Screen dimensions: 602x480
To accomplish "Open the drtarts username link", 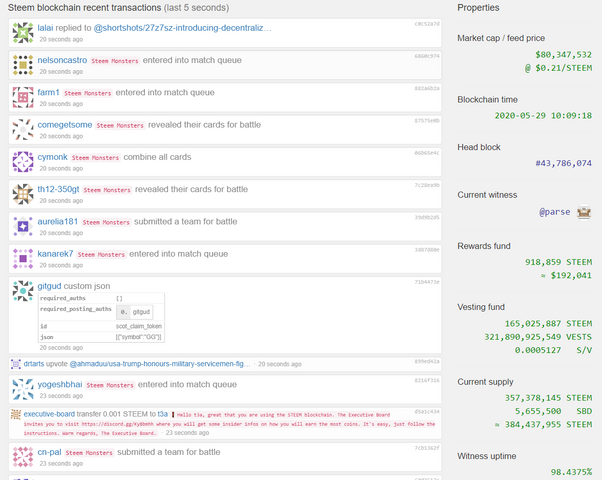I will 34,364.
